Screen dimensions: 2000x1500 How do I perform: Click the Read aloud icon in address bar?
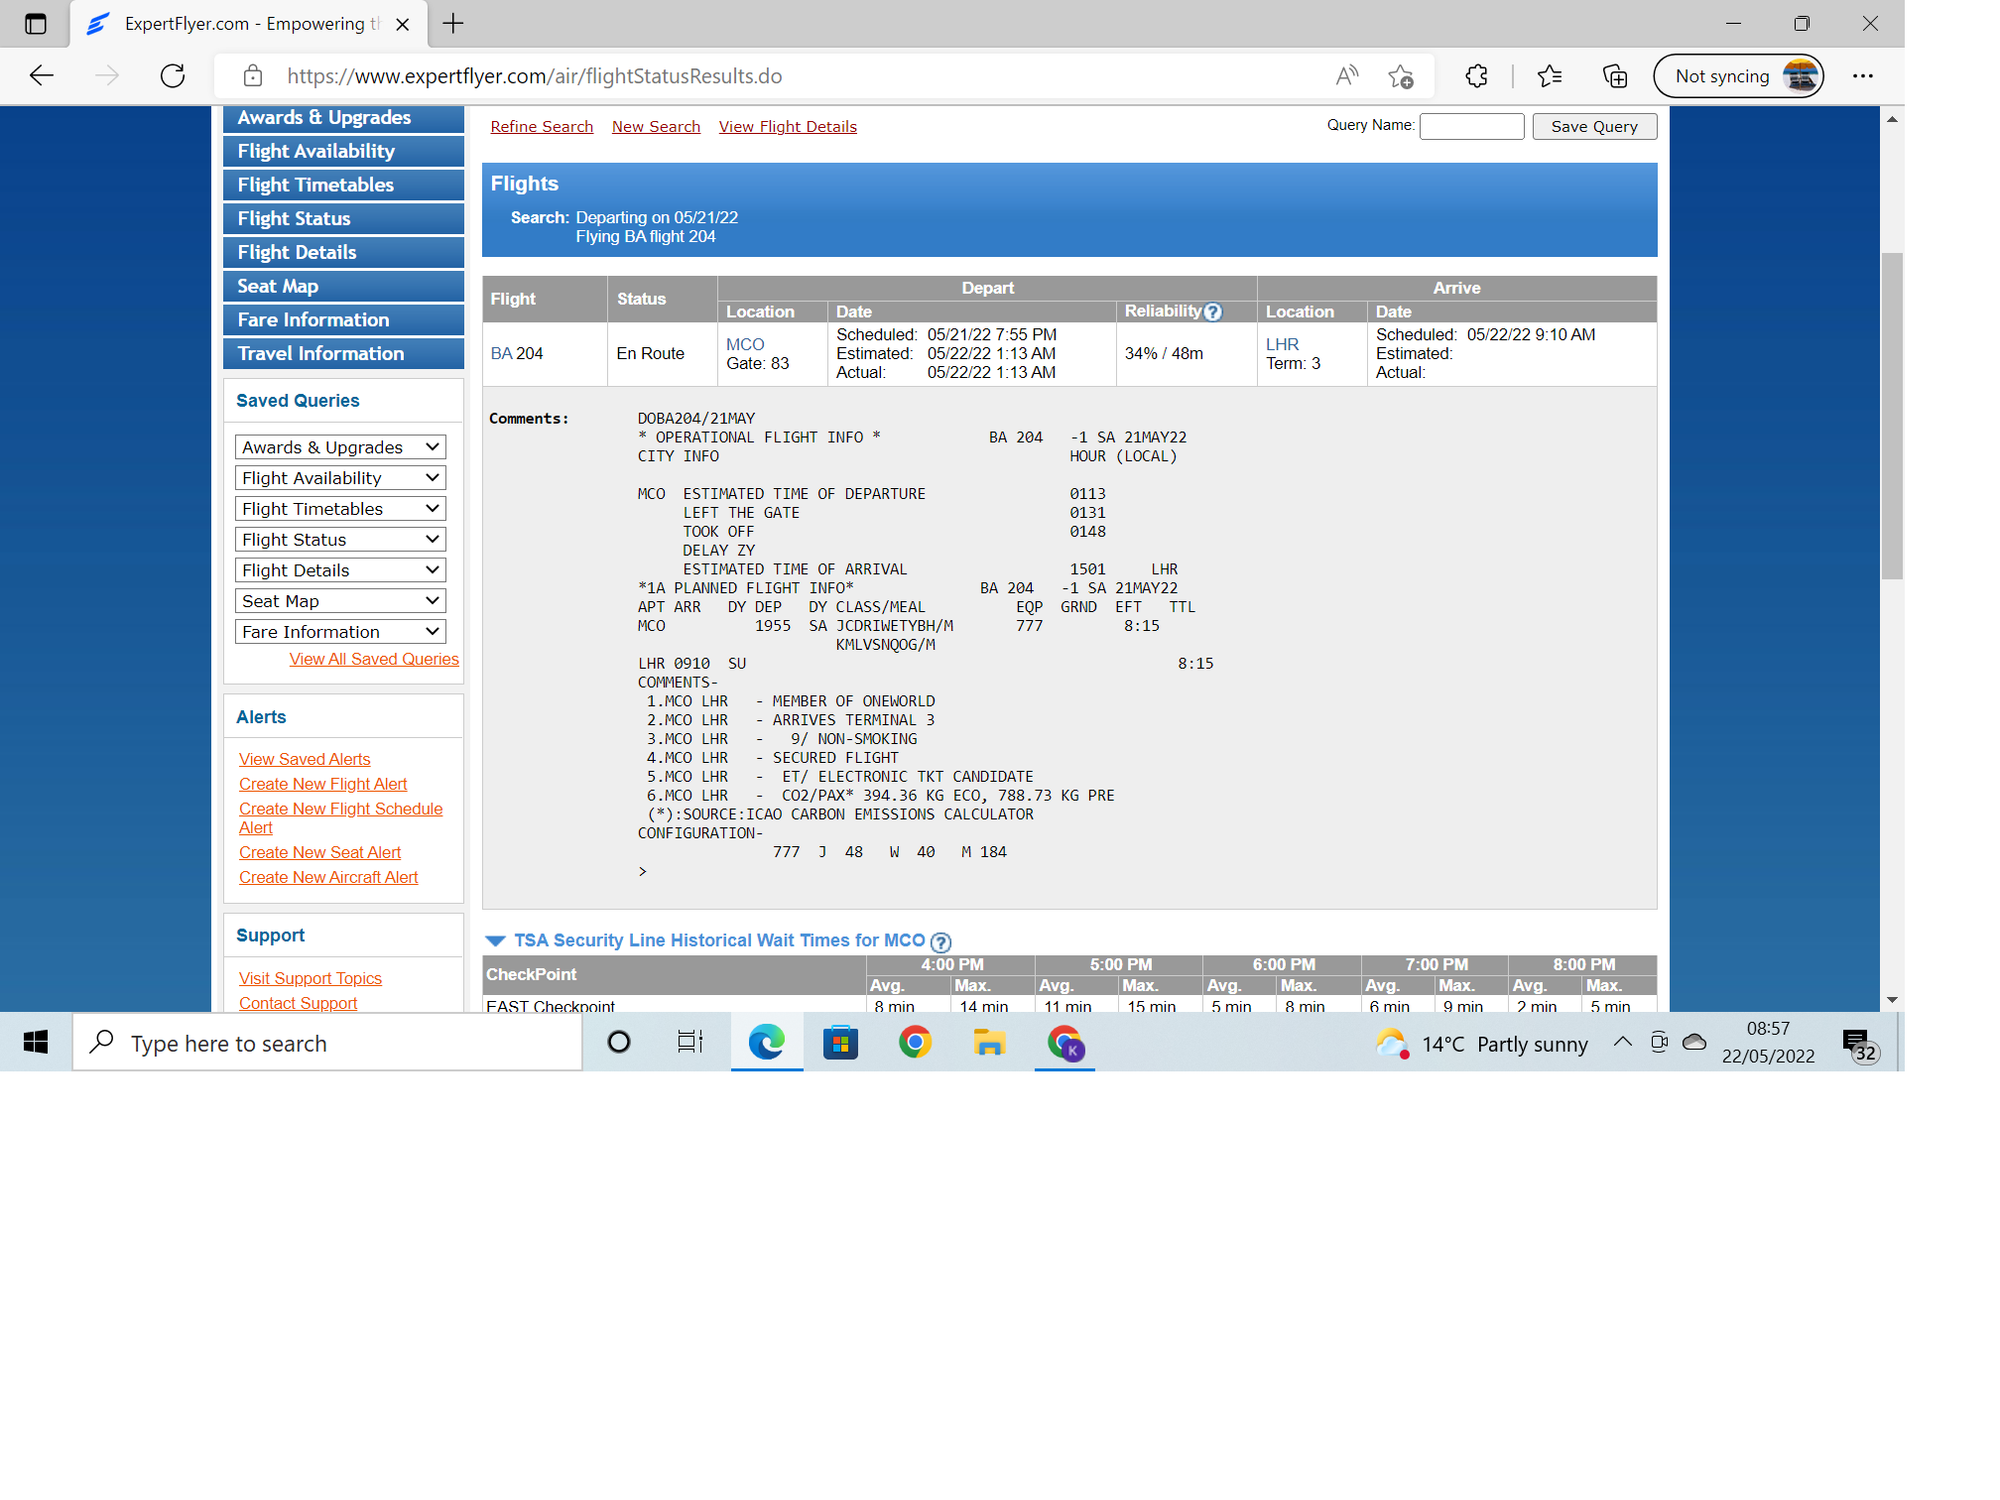click(1346, 76)
